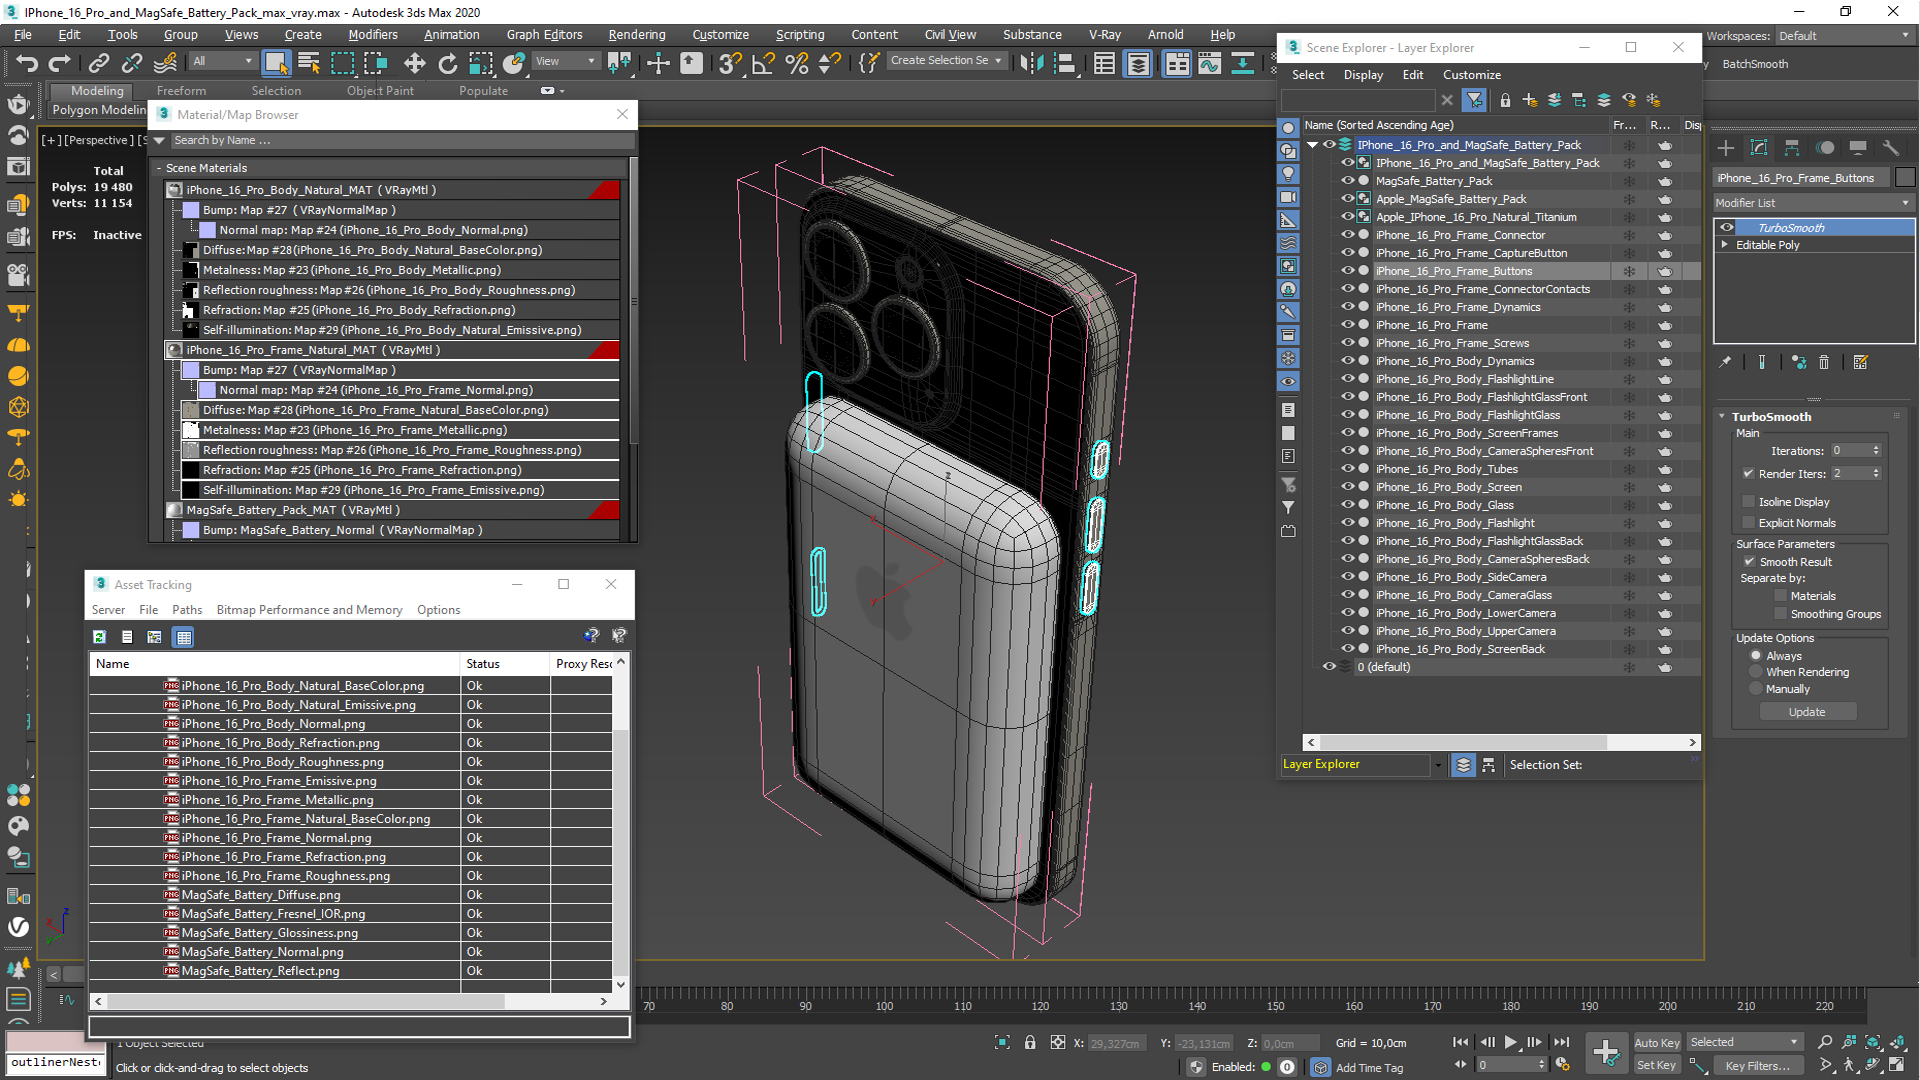Toggle TurboSmooth modifier eye in the stack
This screenshot has width=1920, height=1080.
point(1727,228)
